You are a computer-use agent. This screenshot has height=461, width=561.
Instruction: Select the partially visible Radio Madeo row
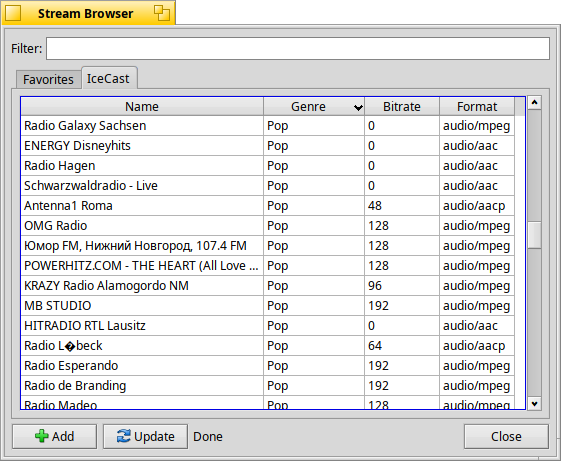[268, 403]
